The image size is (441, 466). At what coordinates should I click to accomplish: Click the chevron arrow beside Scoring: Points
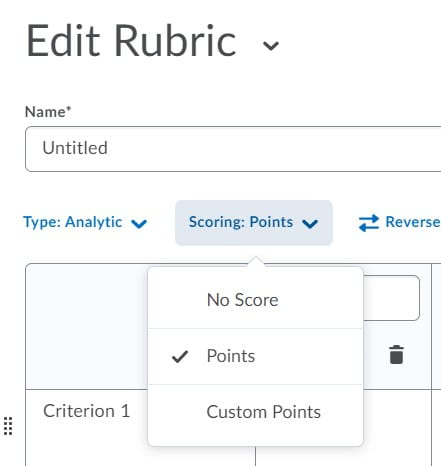click(x=310, y=224)
